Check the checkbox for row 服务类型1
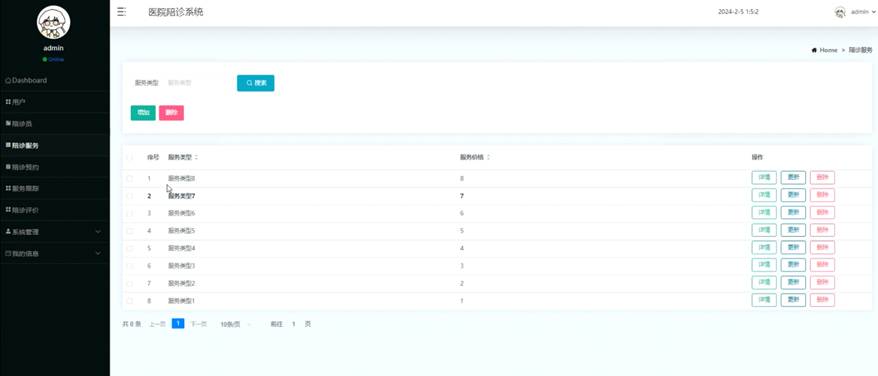 click(x=129, y=301)
